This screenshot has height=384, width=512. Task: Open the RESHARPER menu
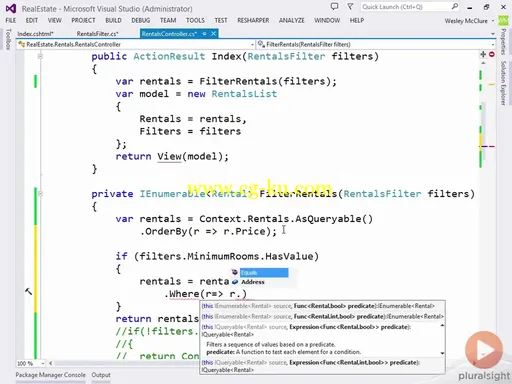[253, 20]
